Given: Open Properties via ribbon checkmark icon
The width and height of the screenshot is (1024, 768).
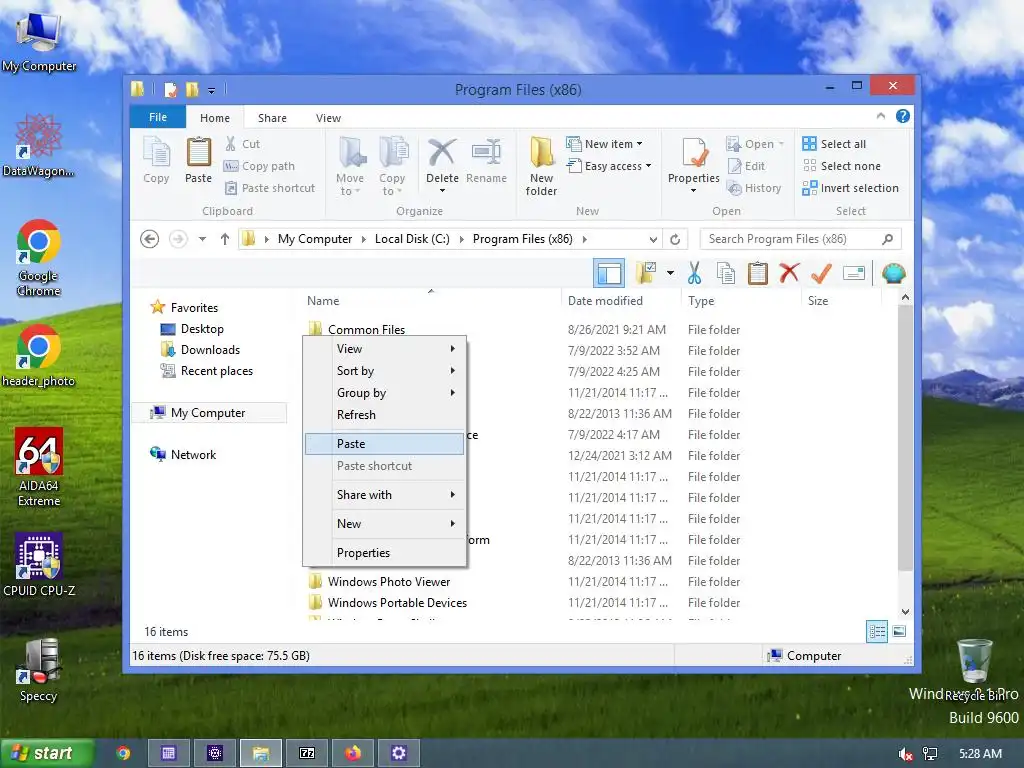Looking at the screenshot, I should pos(694,154).
